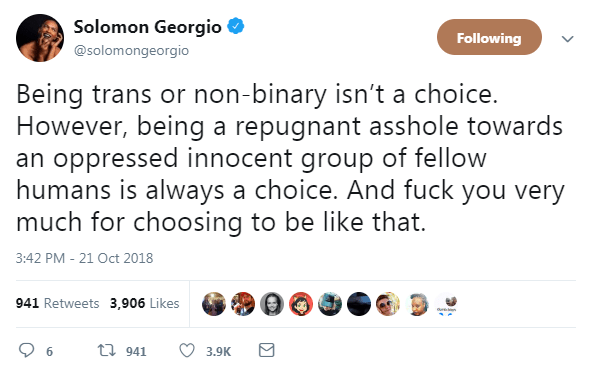Open the 3:42 PM tweet timestamp
611x369 pixels.
pos(85,258)
